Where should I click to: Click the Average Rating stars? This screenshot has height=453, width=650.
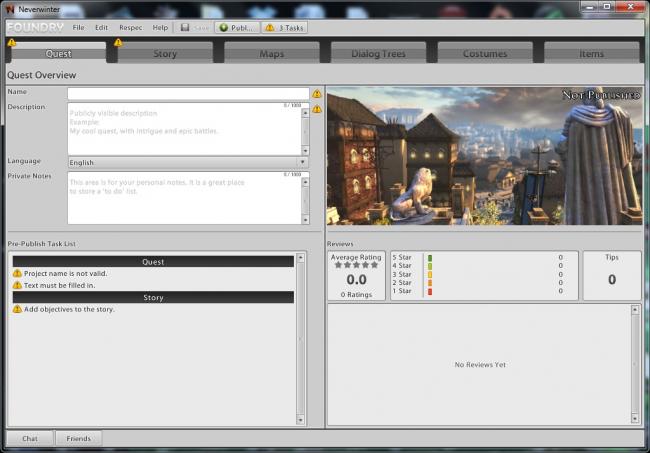[357, 265]
